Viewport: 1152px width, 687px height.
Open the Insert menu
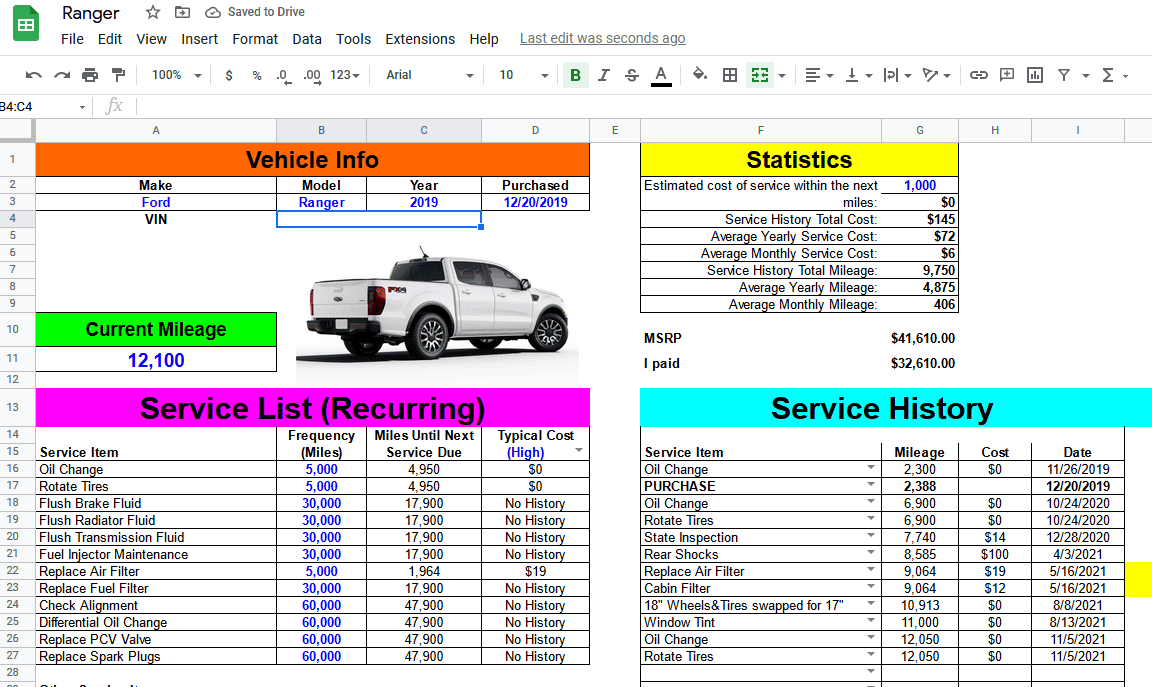(x=200, y=39)
